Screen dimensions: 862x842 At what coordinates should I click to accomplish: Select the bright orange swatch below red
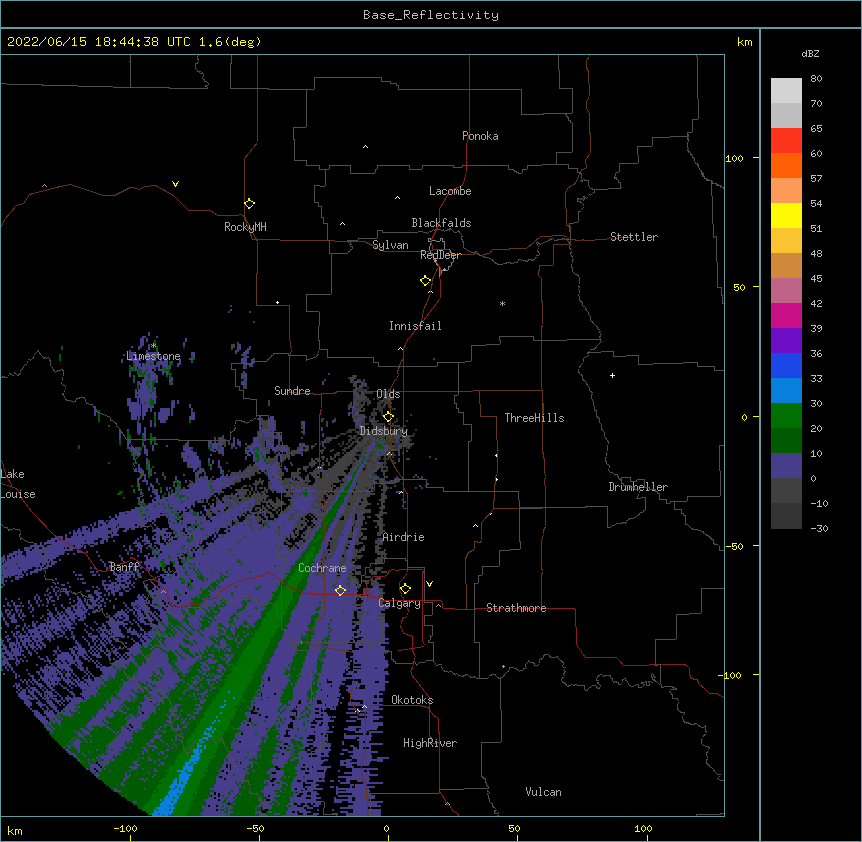click(x=786, y=165)
